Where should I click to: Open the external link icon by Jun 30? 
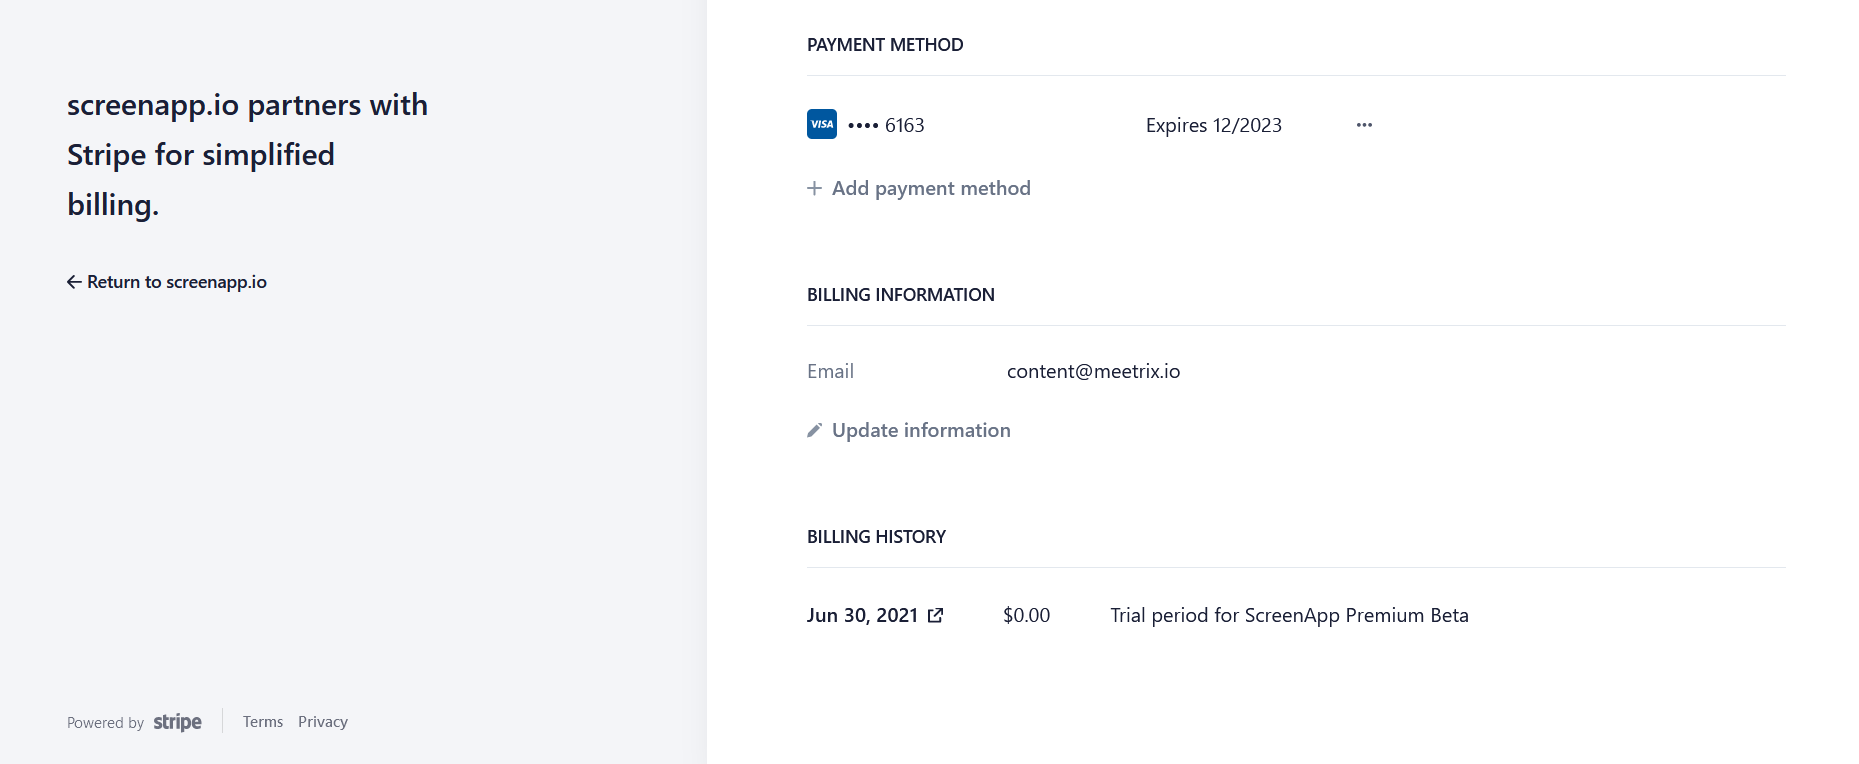tap(936, 615)
